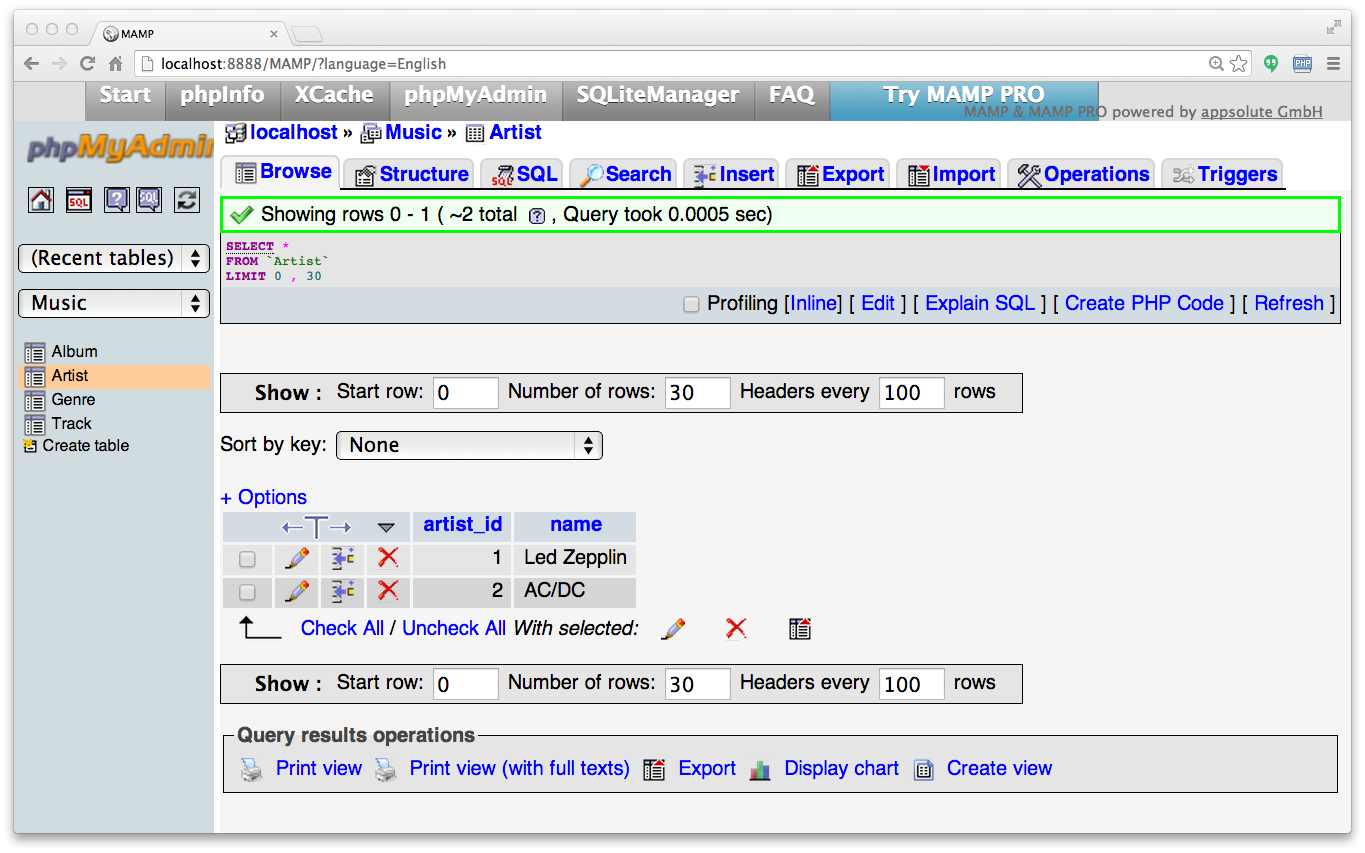The image size is (1365, 853).
Task: Click the PHP extension icon in Chrome toolbar
Action: [x=1302, y=63]
